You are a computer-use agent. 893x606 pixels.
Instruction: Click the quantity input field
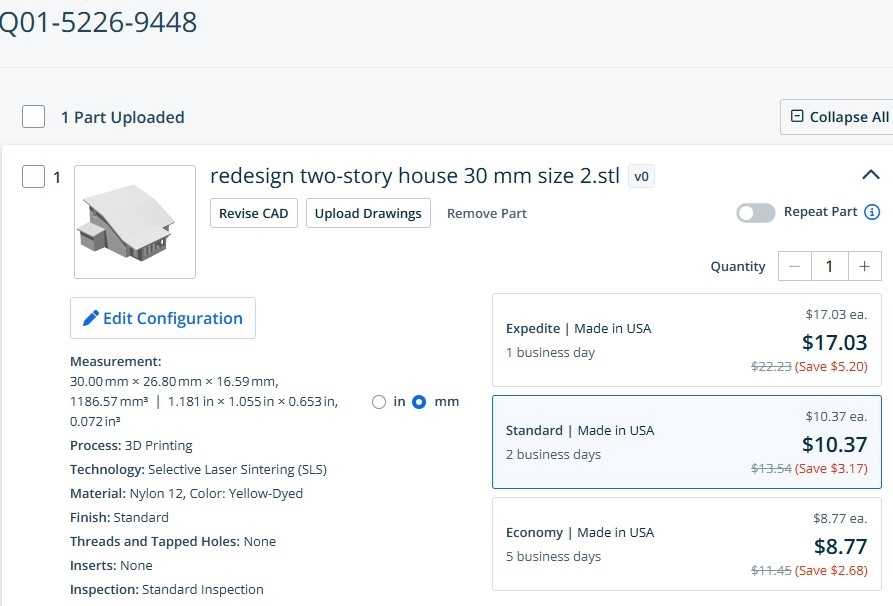tap(830, 266)
